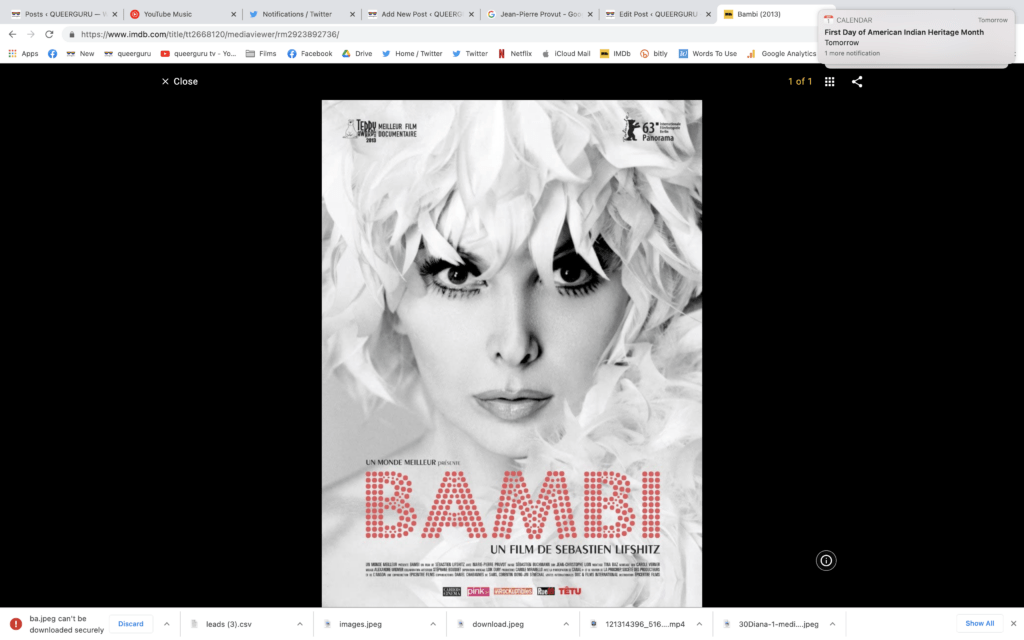The height and width of the screenshot is (640, 1024).
Task: Close the Notifications / Twitter tab
Action: tap(353, 14)
